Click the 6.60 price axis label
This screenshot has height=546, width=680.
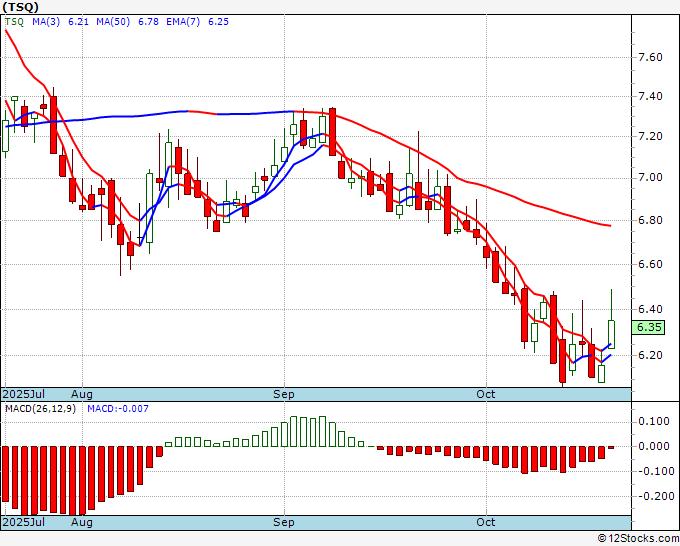(650, 264)
